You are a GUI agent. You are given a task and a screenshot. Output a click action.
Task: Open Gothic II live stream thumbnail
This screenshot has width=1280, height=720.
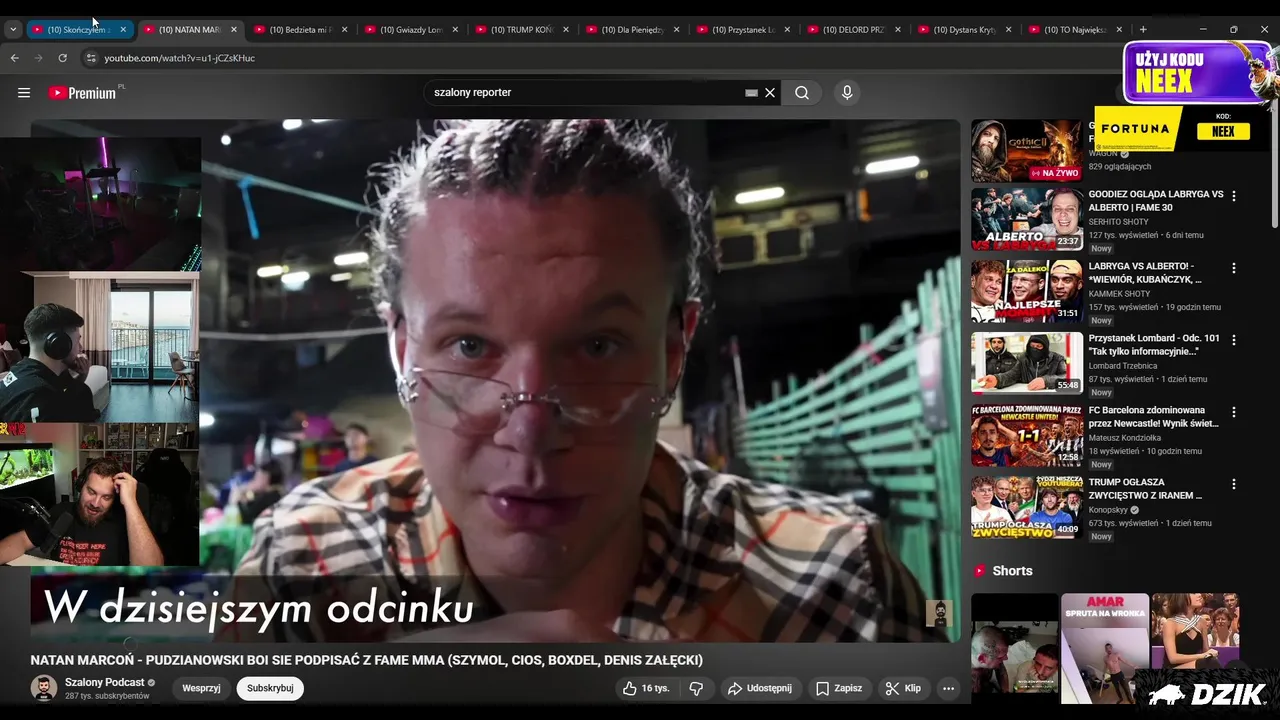point(1026,151)
